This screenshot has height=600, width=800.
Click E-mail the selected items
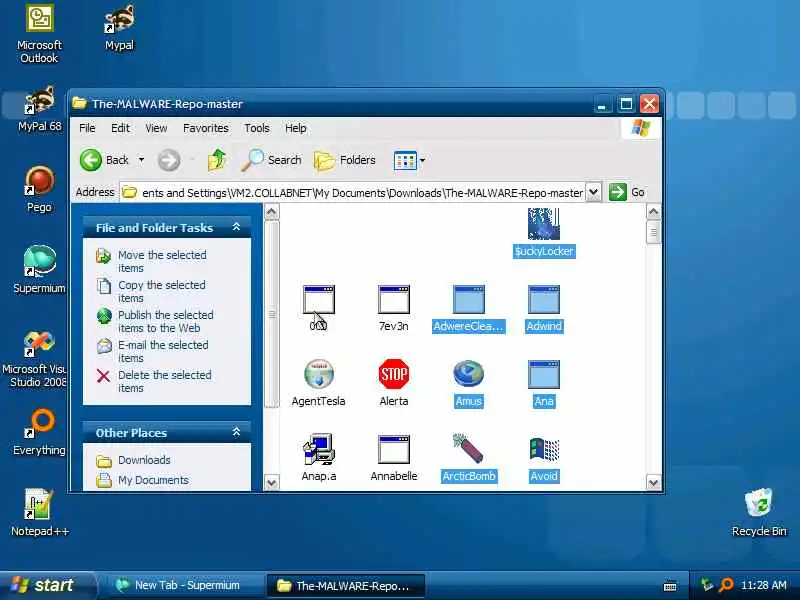coord(152,352)
